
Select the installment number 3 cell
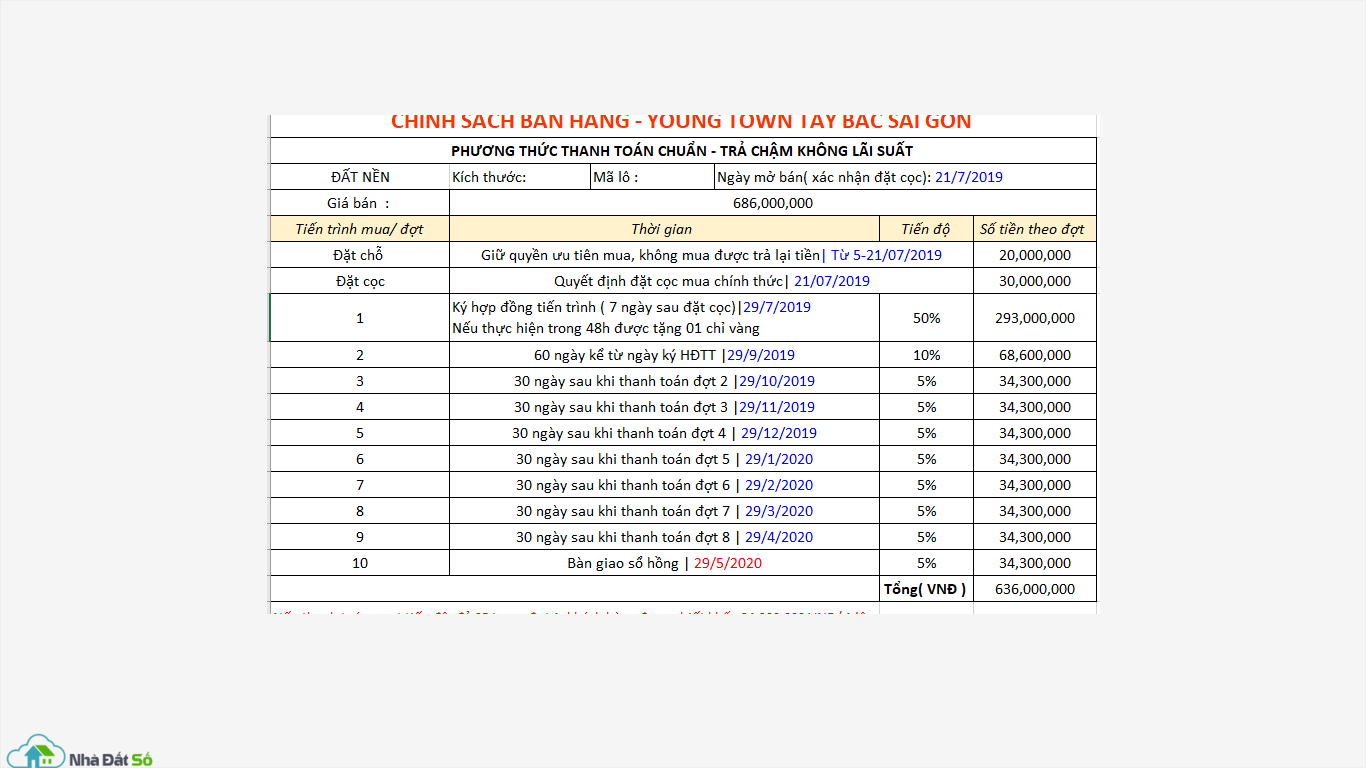click(360, 381)
